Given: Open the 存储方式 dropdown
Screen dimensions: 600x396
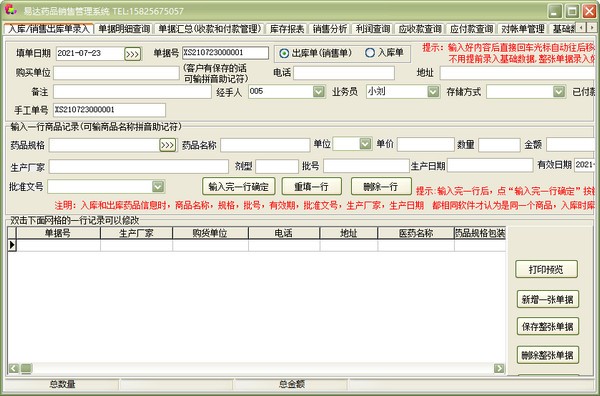Looking at the screenshot, I should coord(559,92).
